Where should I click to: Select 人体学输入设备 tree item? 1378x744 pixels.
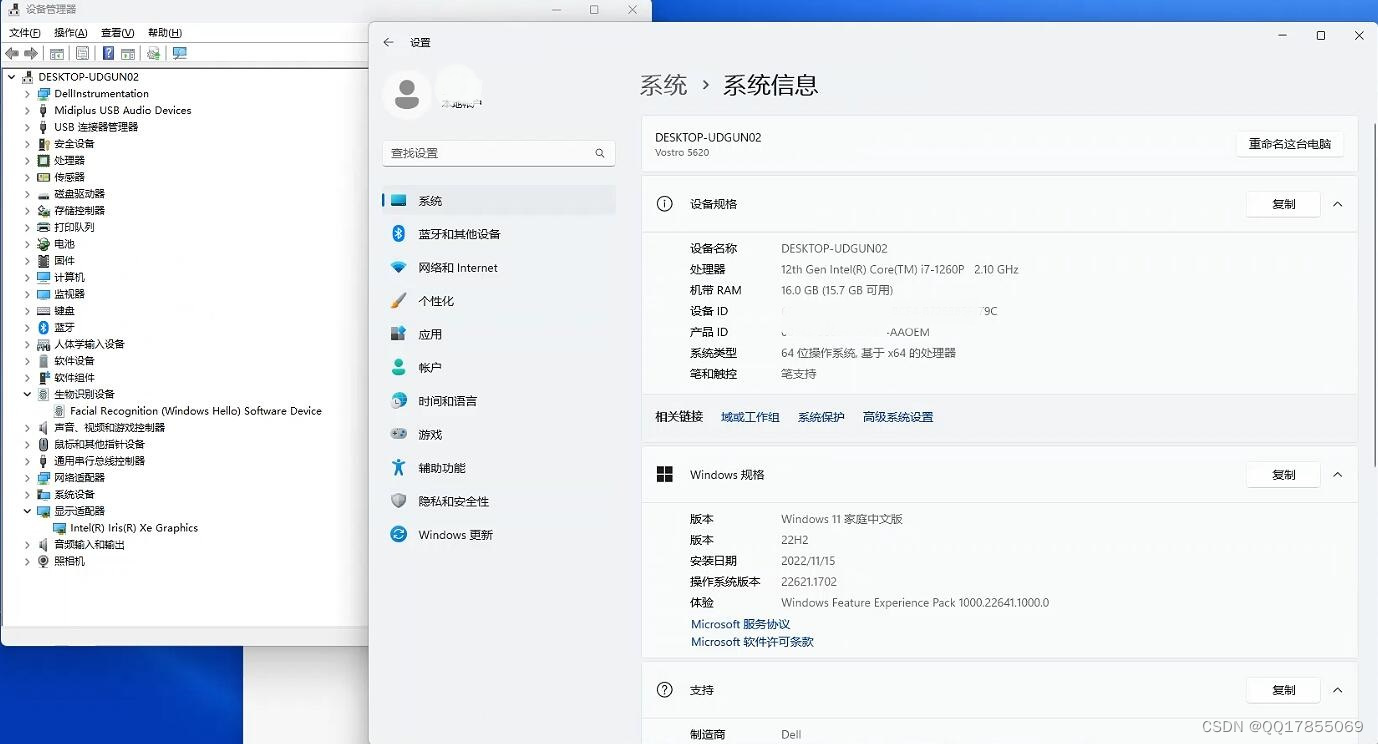[x=89, y=344]
